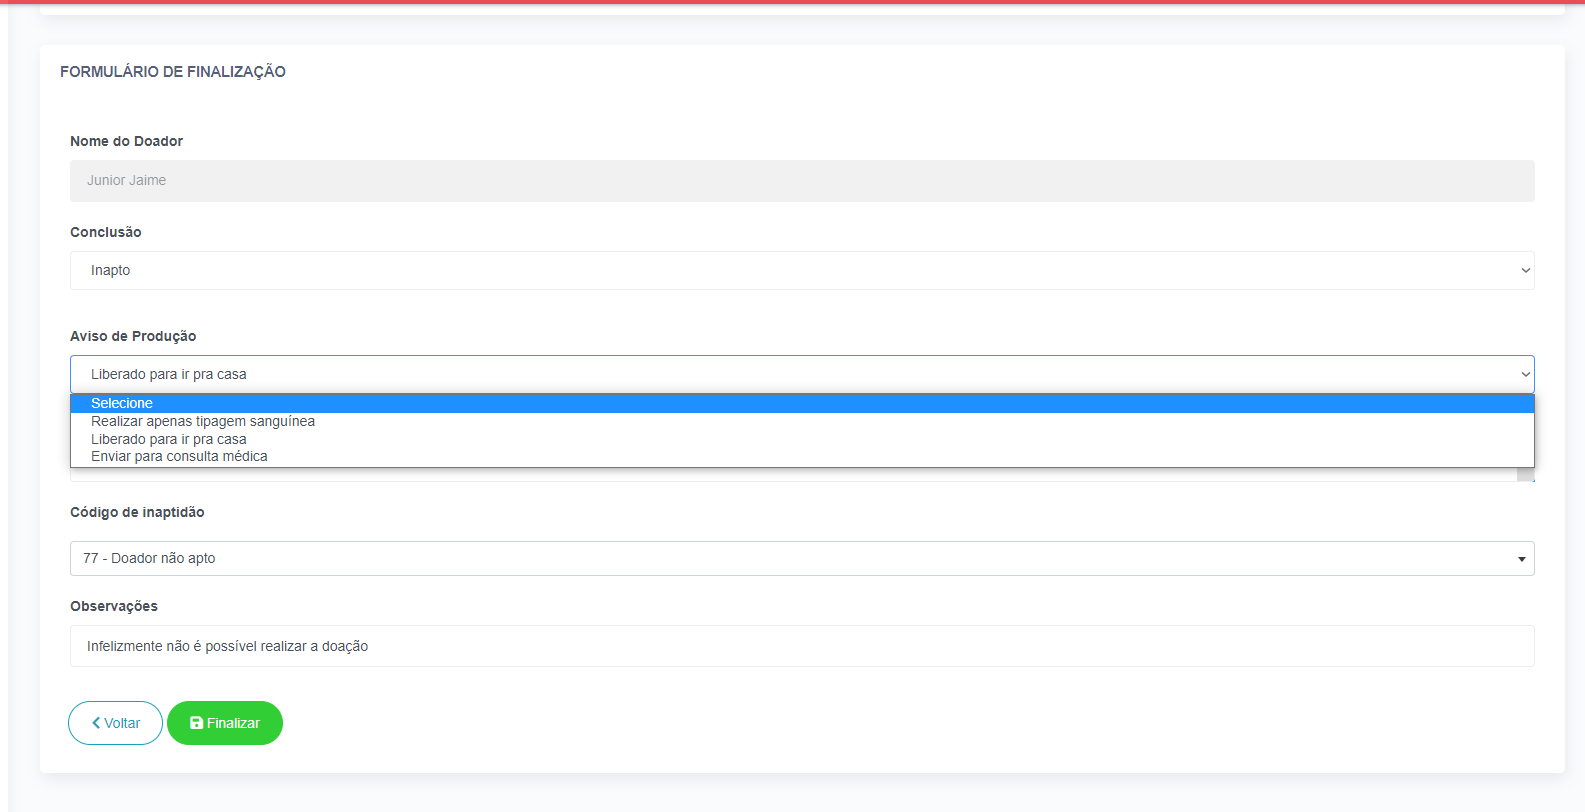This screenshot has height=812, width=1585.
Task: Submit the form with the Finalizar button
Action: pyautogui.click(x=225, y=723)
